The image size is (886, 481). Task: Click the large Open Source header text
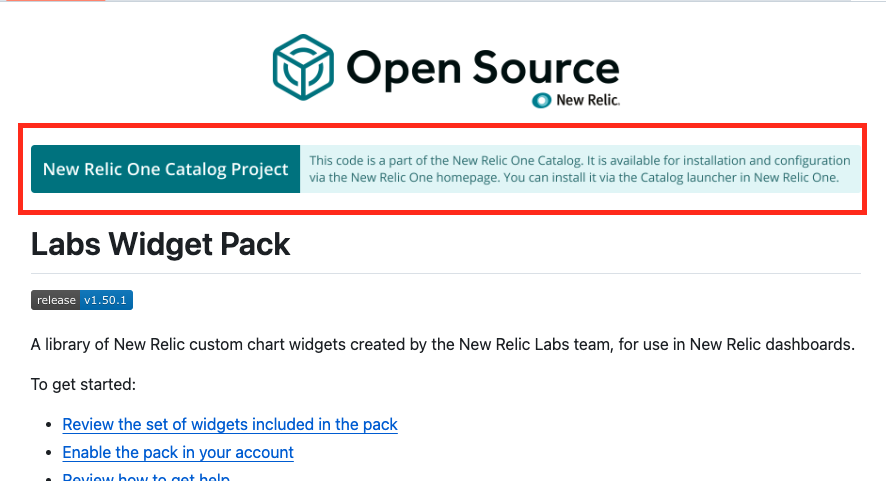(x=483, y=69)
